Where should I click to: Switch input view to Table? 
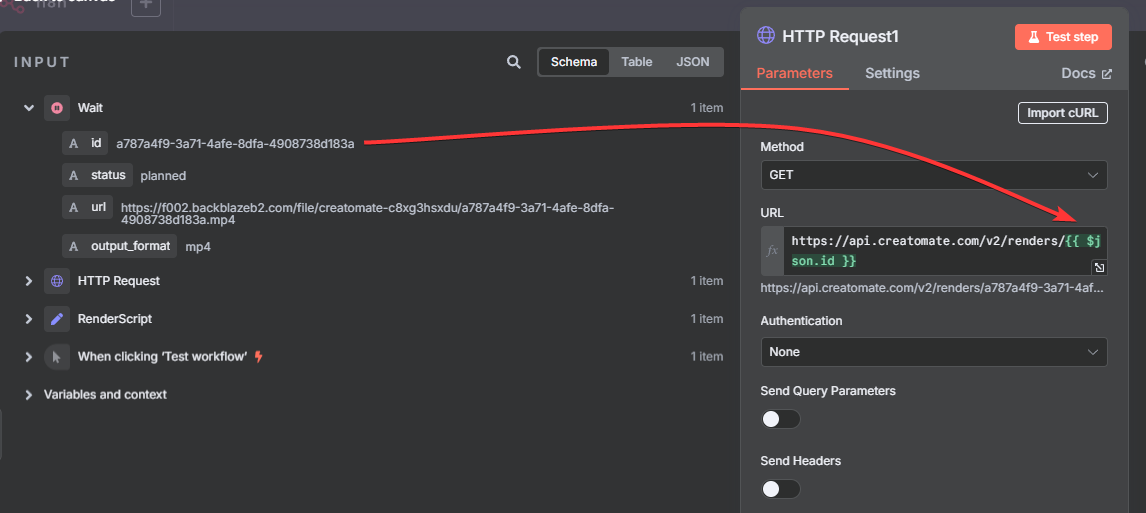[x=636, y=62]
